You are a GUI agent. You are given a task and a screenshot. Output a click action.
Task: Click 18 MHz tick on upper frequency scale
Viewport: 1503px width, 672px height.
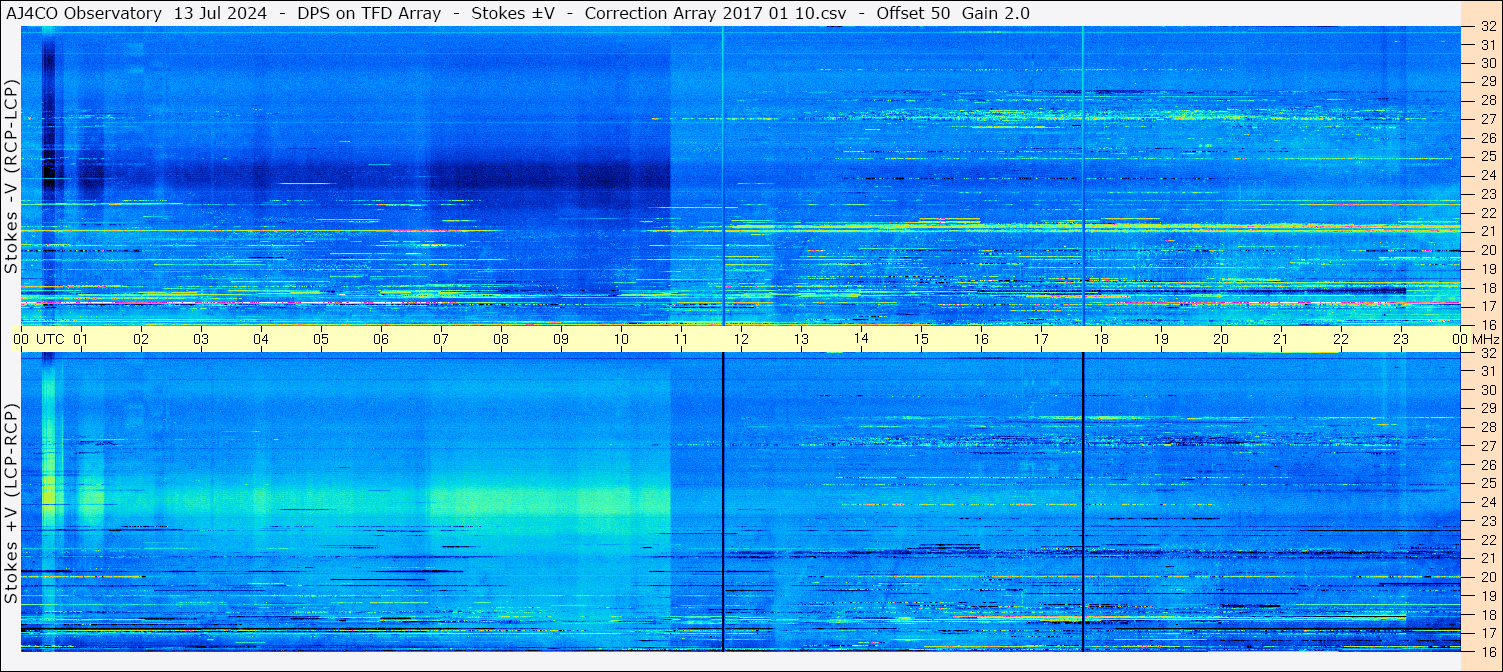(1488, 287)
